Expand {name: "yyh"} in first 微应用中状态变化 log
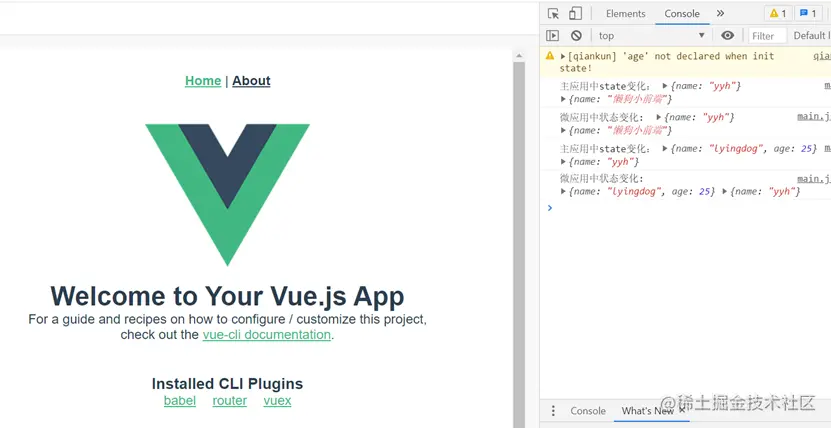The height and width of the screenshot is (428, 831). click(659, 117)
